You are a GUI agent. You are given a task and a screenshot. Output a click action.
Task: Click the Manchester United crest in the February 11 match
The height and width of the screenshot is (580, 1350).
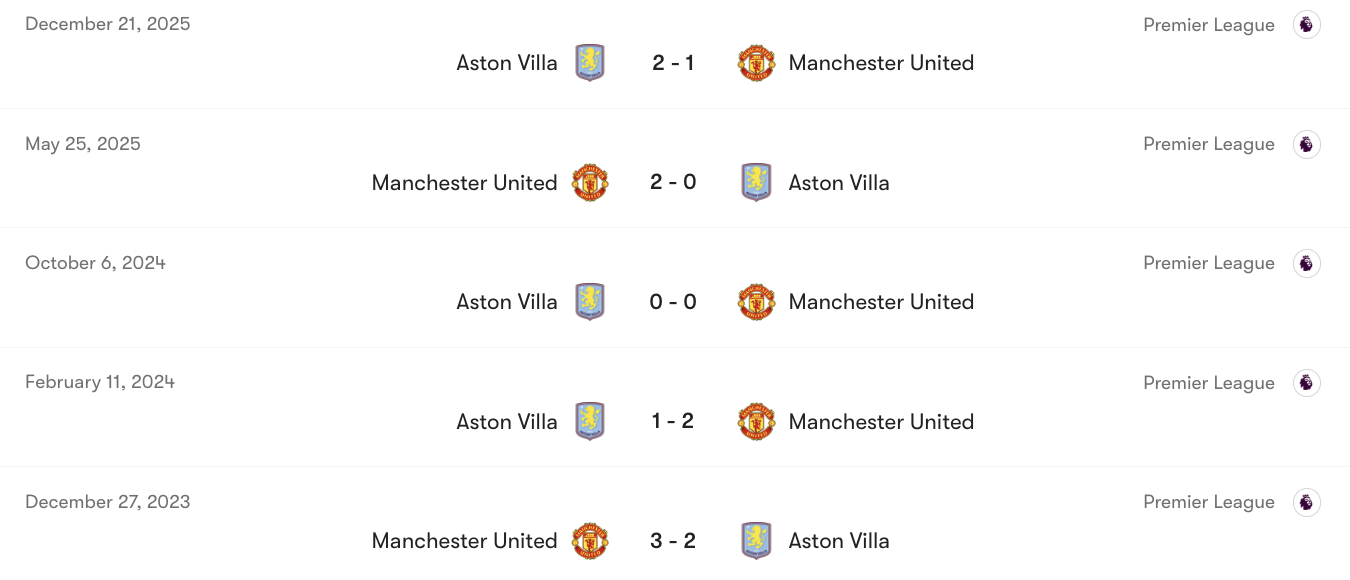click(757, 421)
